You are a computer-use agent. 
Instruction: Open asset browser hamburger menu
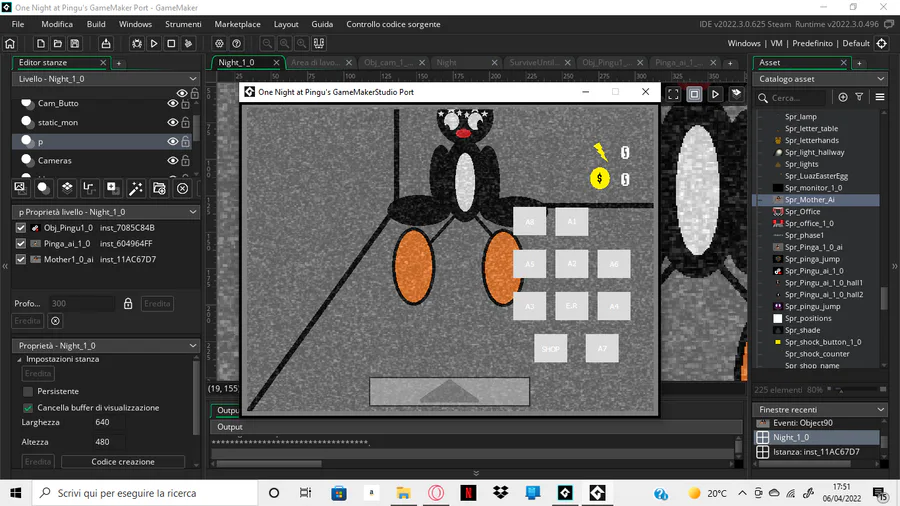click(x=880, y=98)
